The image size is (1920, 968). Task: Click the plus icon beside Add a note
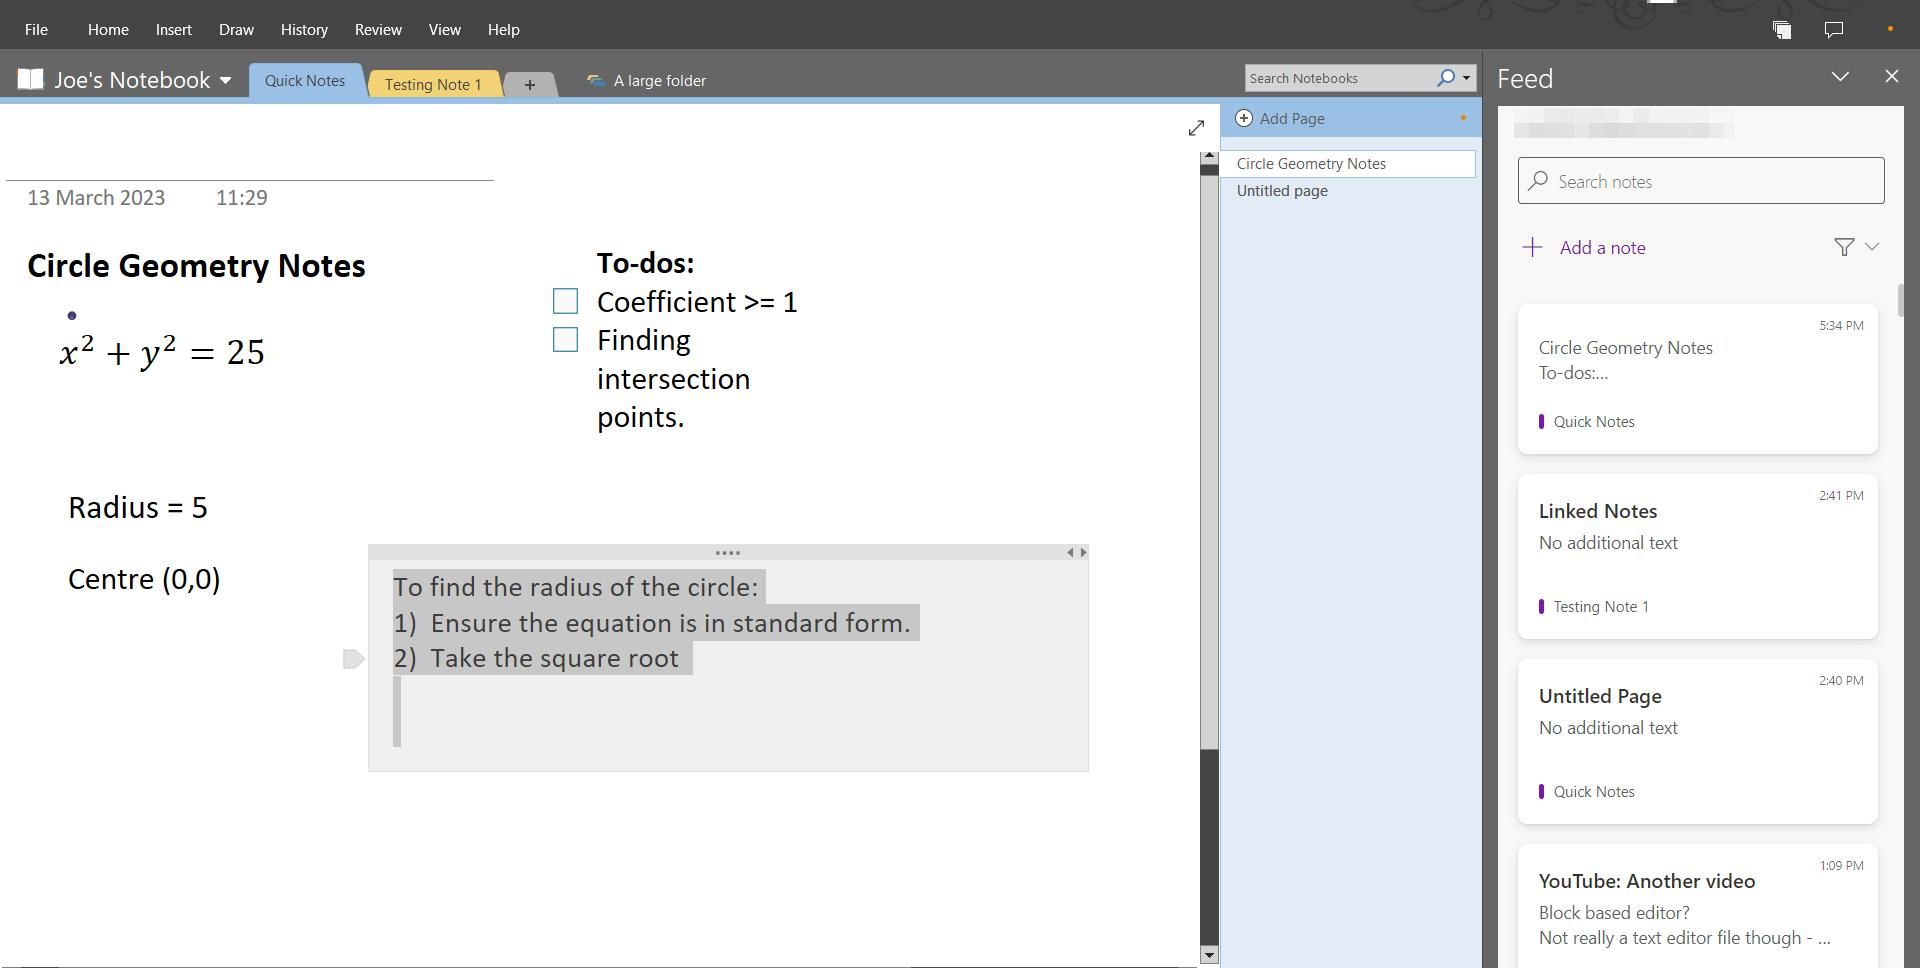point(1533,246)
